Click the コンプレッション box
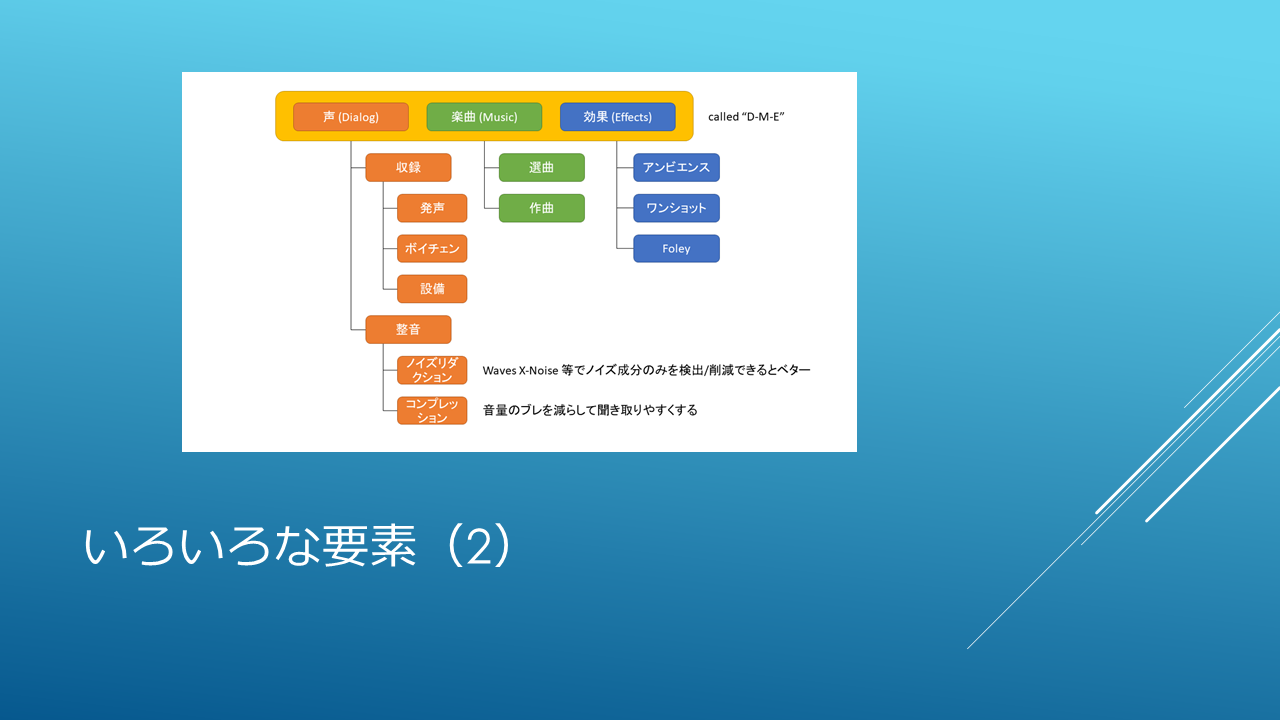The image size is (1280, 720). pyautogui.click(x=432, y=411)
